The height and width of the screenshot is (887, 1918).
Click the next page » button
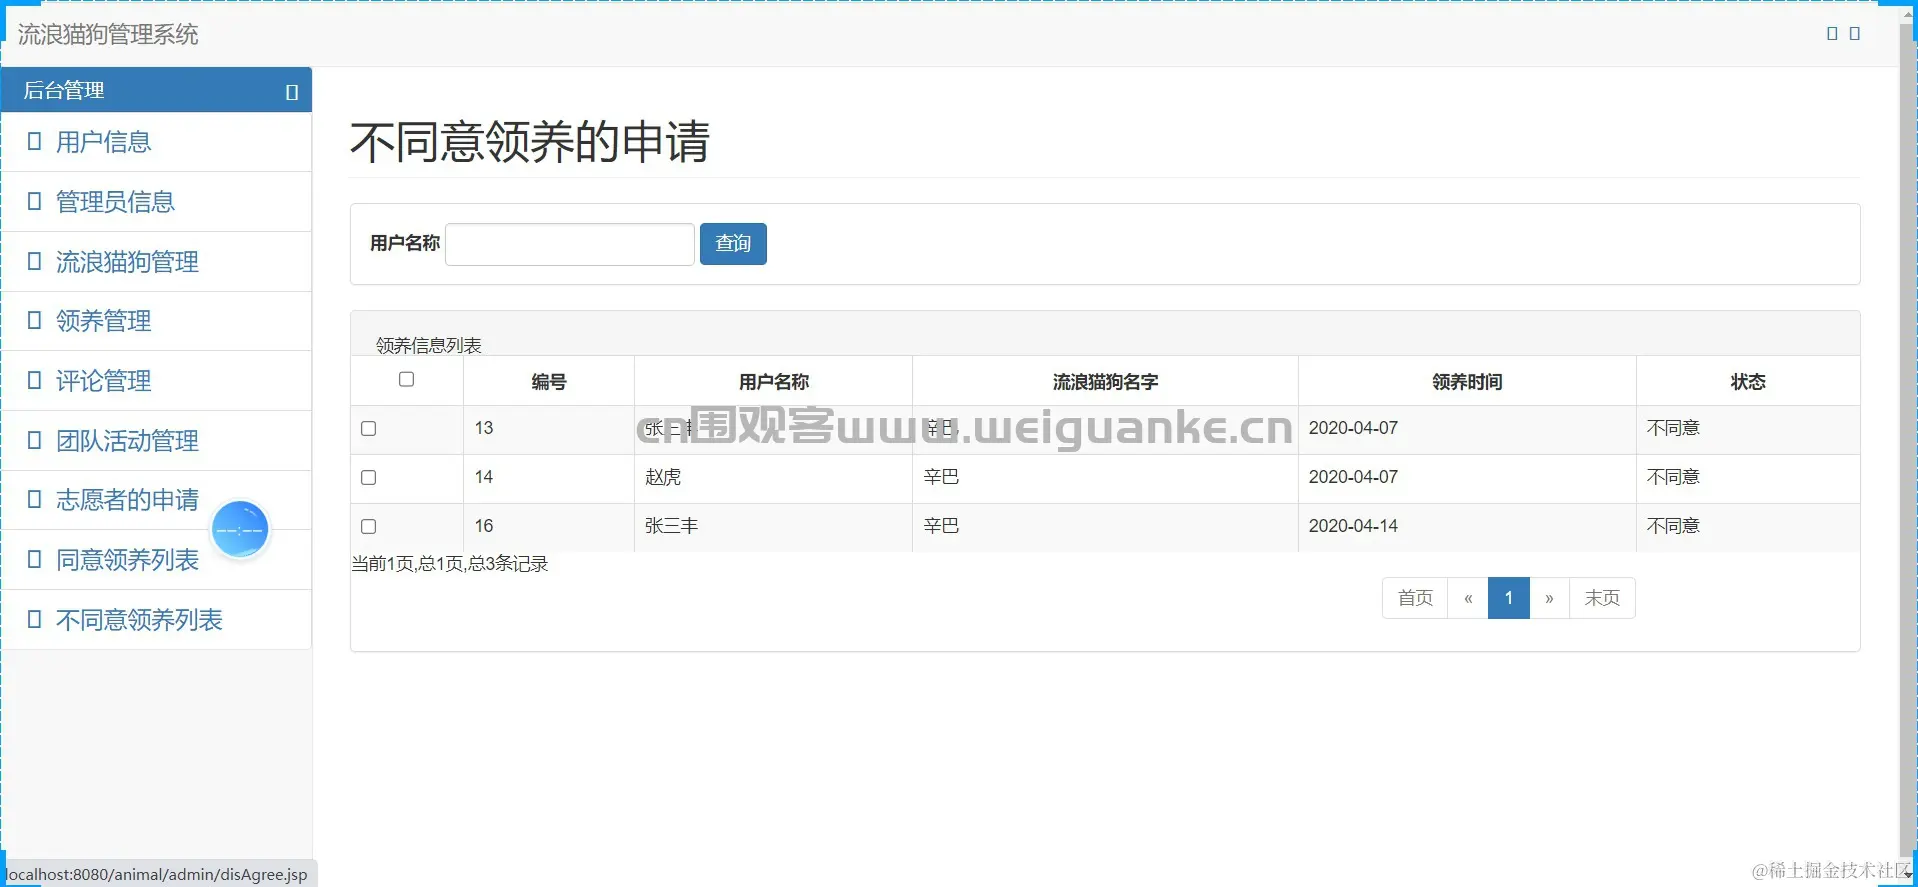click(1549, 598)
